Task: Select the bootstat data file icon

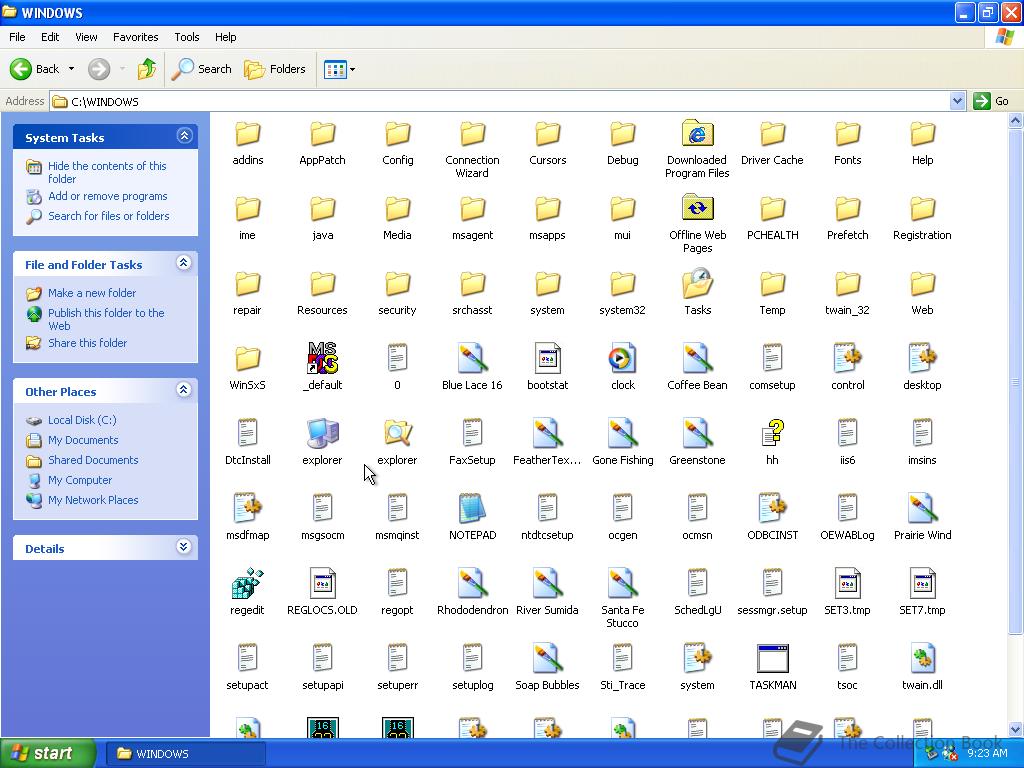Action: [547, 358]
